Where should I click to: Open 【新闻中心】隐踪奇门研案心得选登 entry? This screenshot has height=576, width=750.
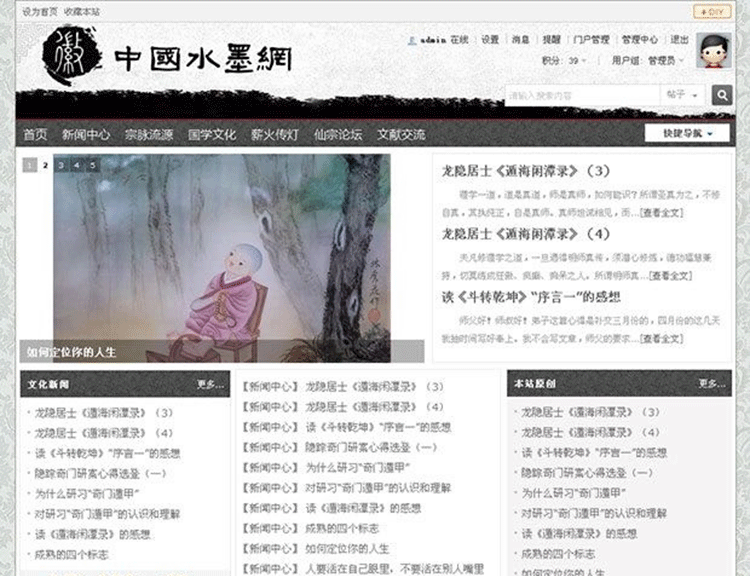[340, 447]
